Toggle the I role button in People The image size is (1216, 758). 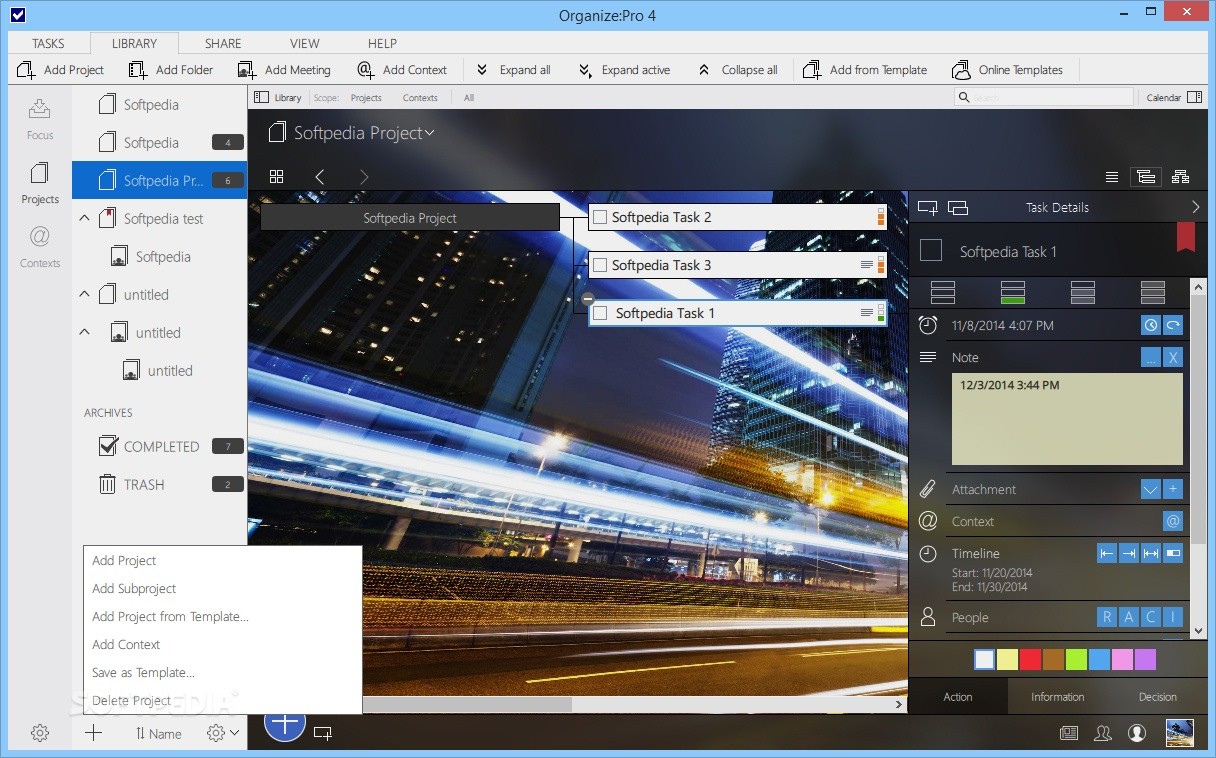[1173, 617]
